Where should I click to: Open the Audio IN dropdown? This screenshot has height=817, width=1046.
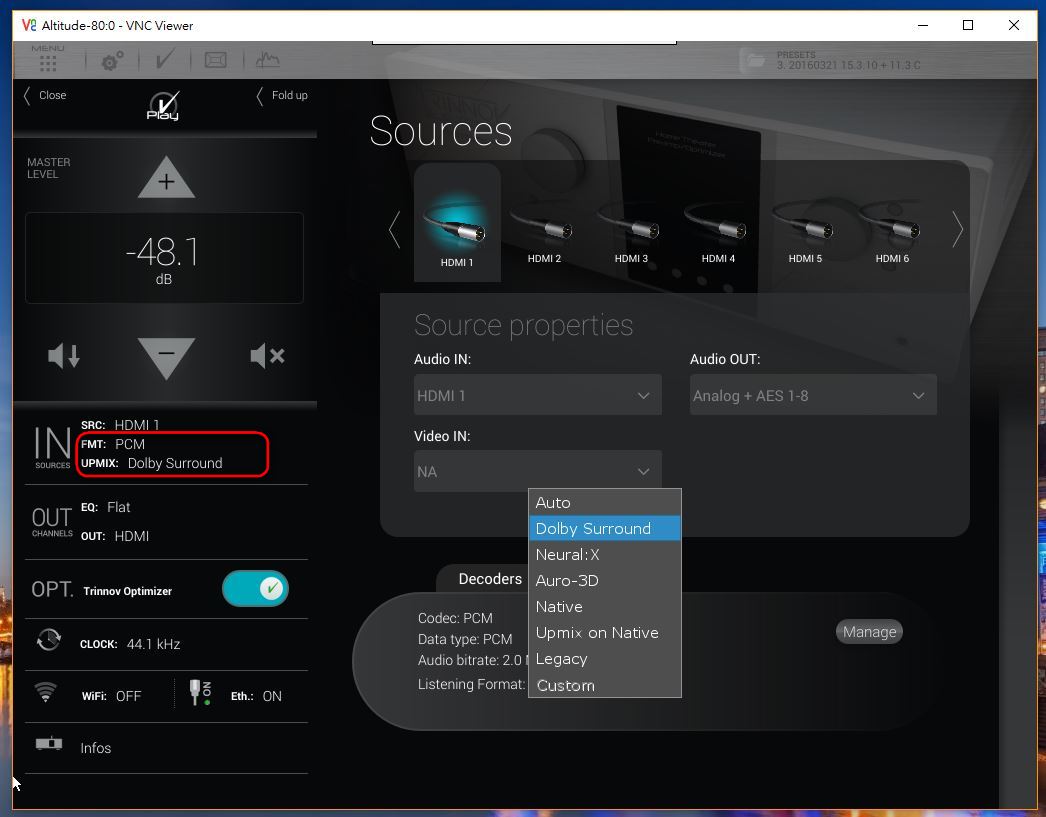(537, 395)
